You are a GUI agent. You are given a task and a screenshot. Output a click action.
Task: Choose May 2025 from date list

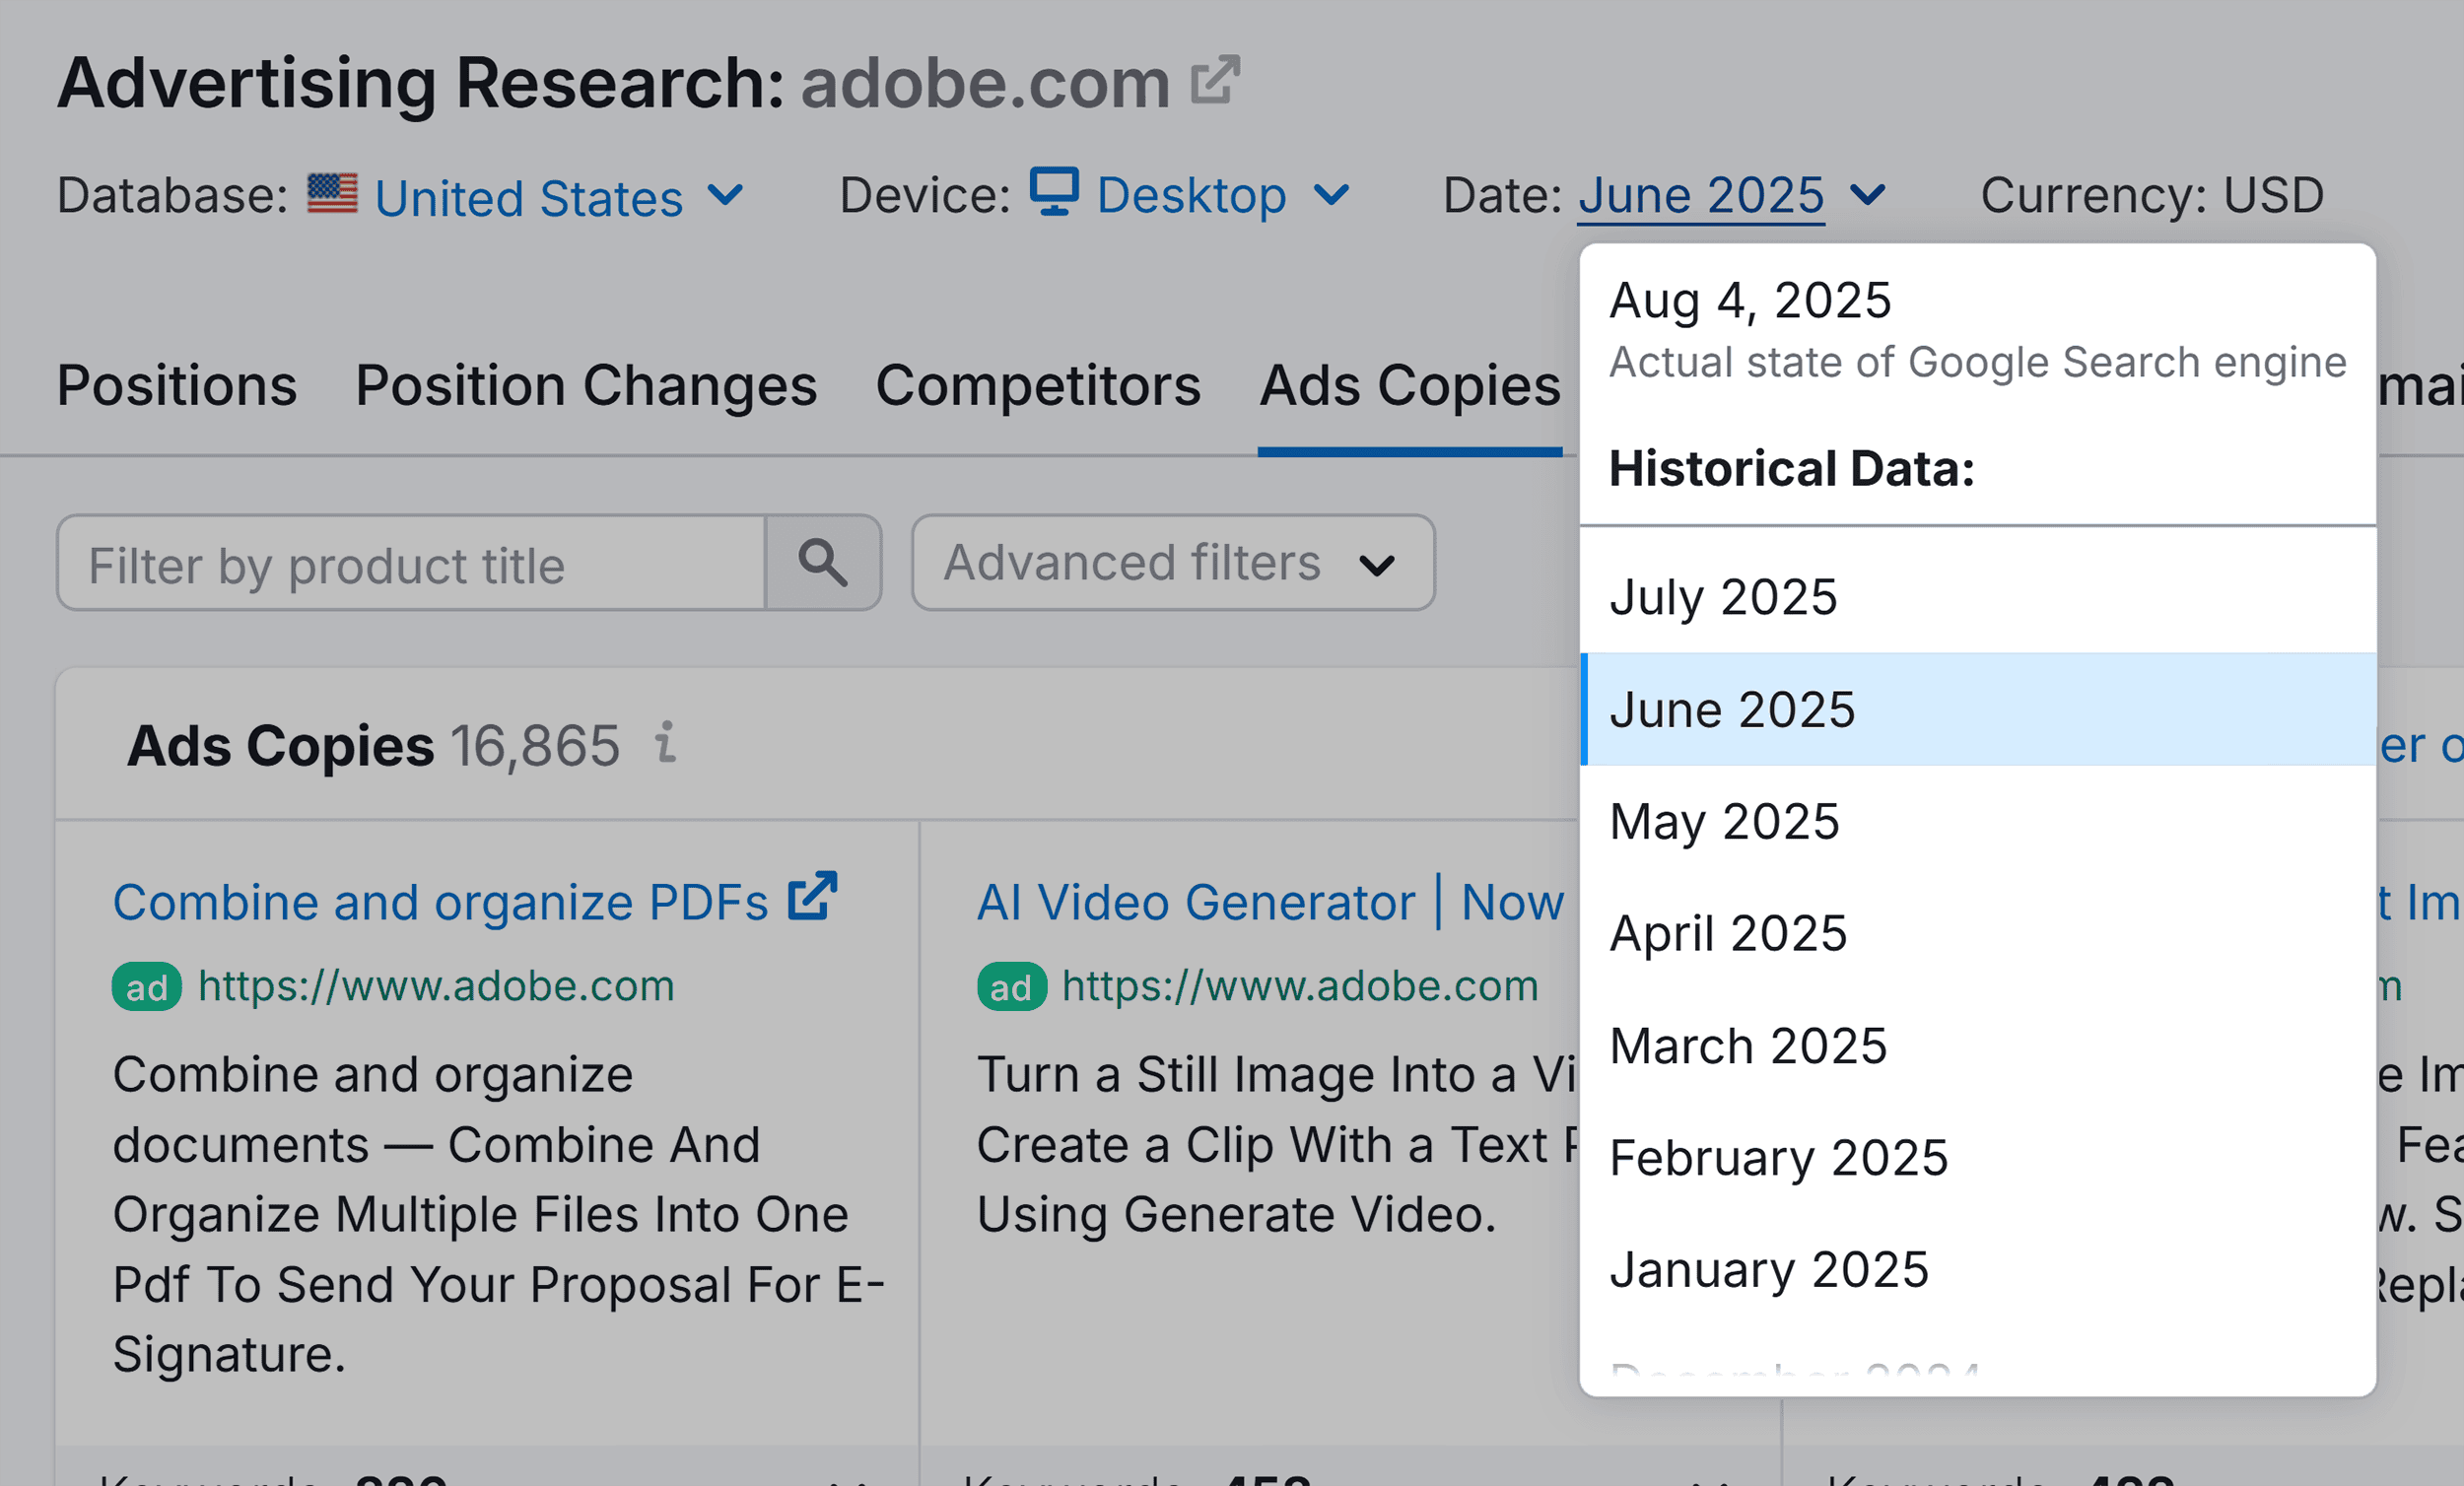point(1977,821)
